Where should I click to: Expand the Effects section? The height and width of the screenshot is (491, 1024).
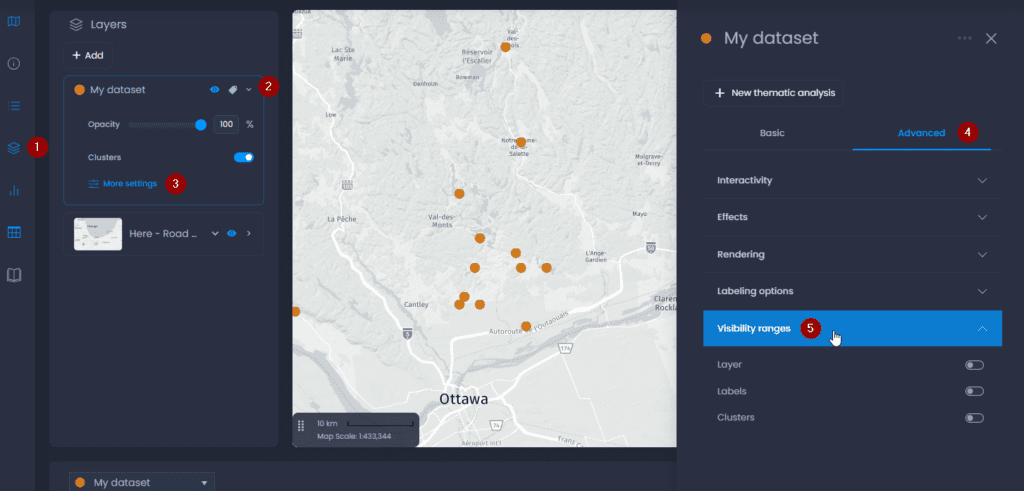tap(852, 217)
